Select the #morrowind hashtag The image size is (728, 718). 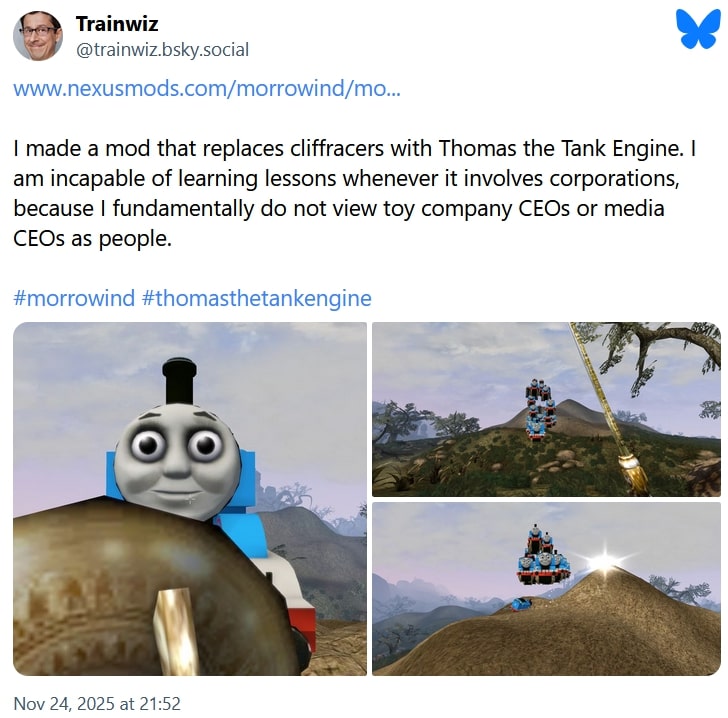point(74,298)
